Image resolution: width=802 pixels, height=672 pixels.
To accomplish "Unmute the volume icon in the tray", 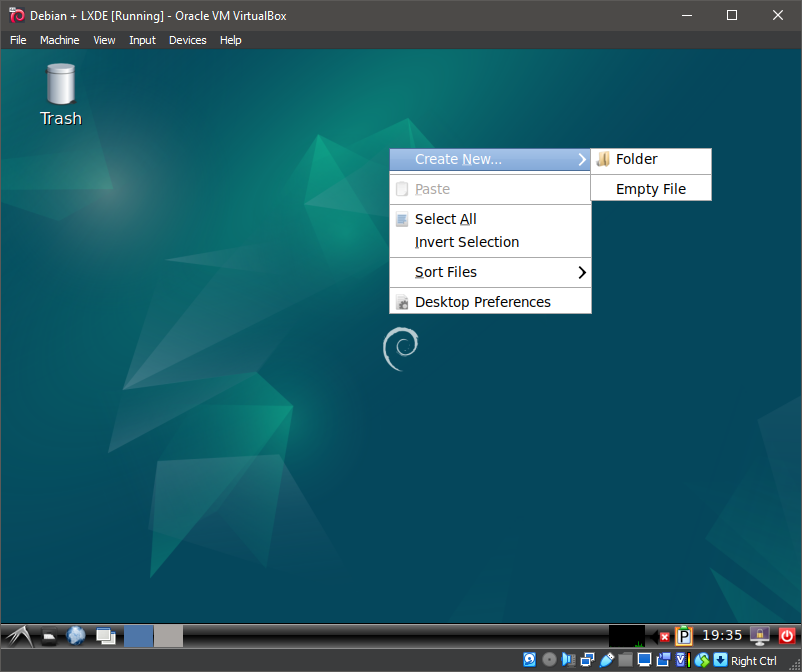I will tap(661, 636).
